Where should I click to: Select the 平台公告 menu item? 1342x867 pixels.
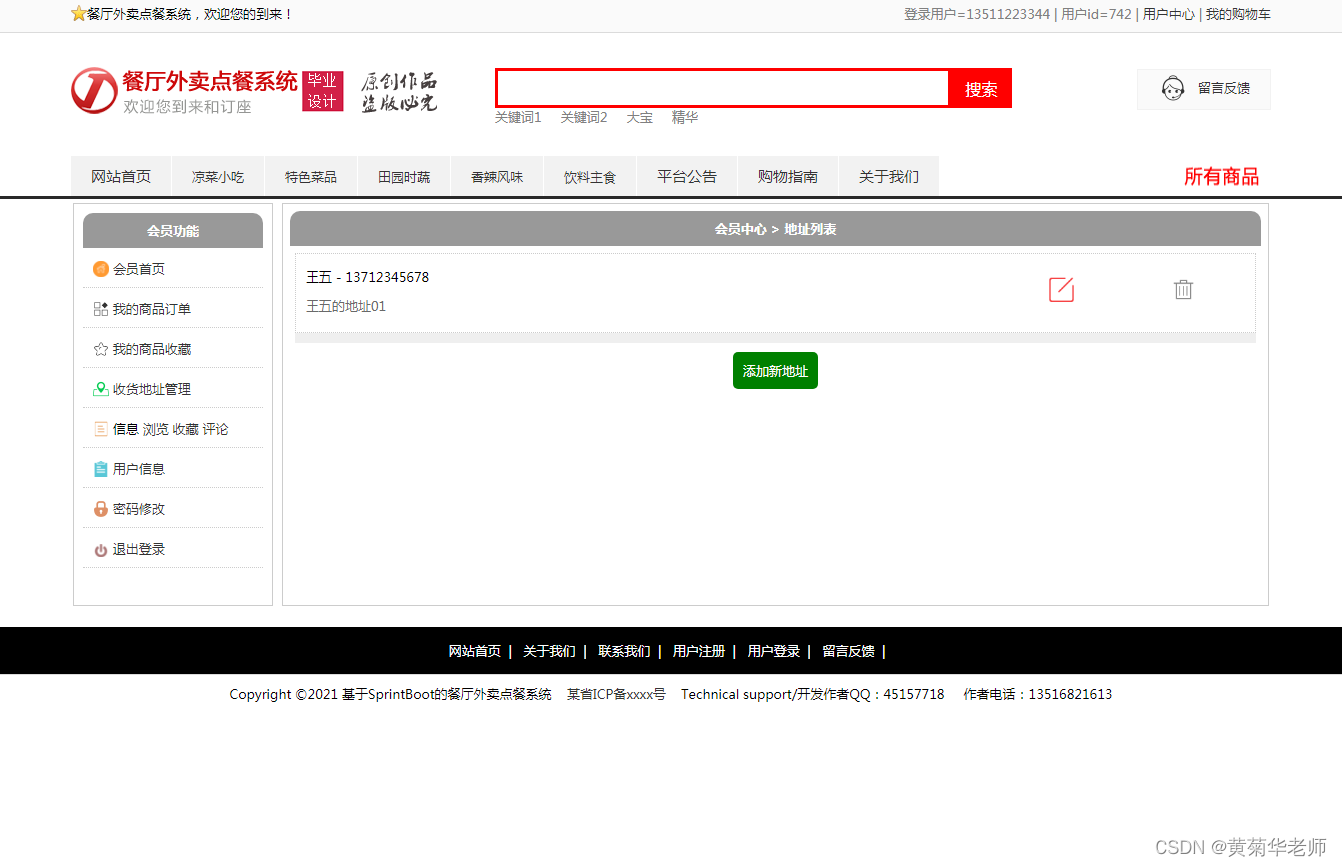686,176
